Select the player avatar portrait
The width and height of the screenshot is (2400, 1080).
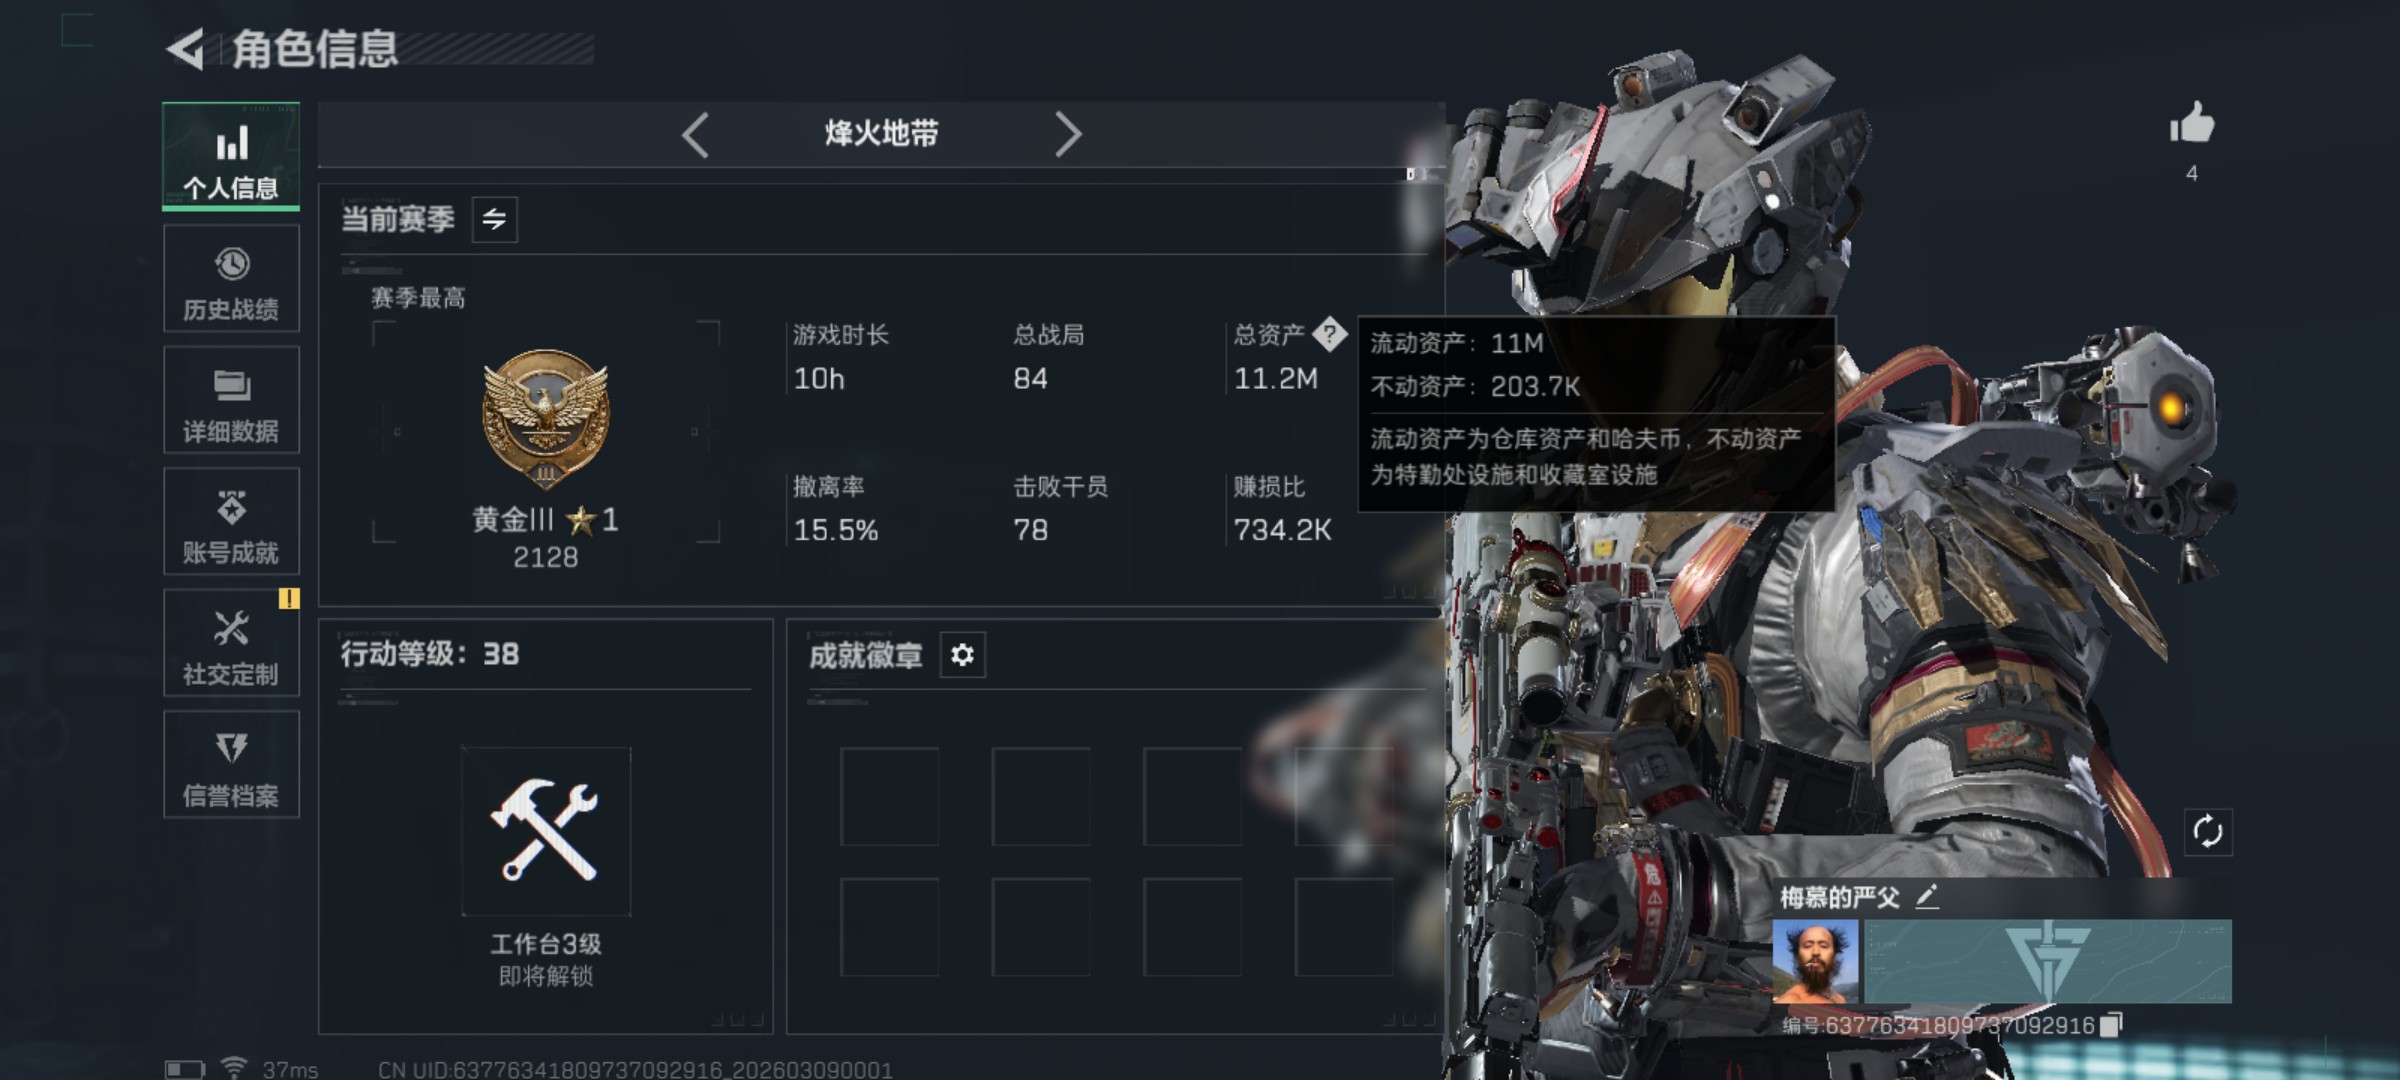pos(1815,961)
